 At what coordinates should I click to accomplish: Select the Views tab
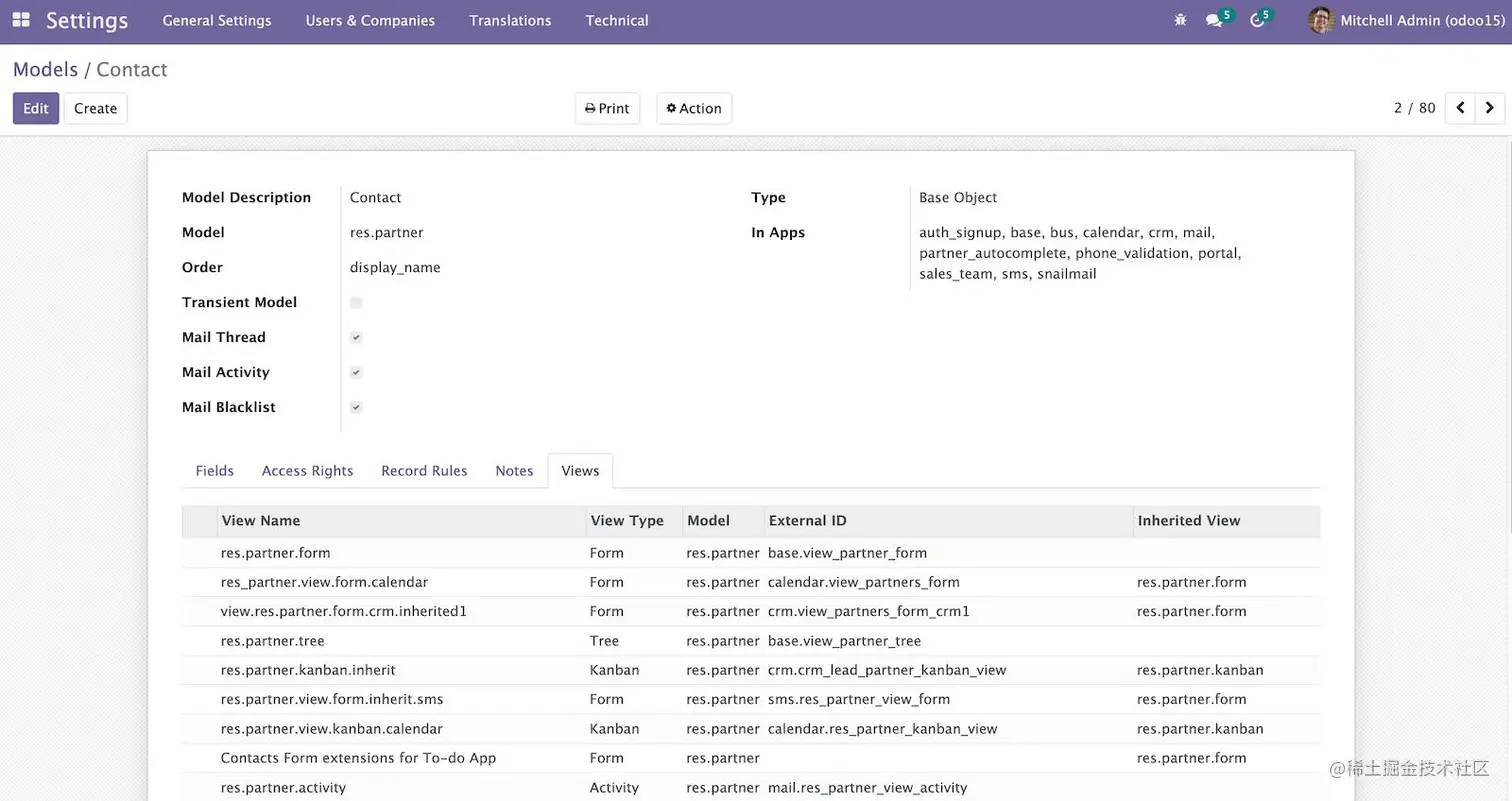tap(580, 471)
